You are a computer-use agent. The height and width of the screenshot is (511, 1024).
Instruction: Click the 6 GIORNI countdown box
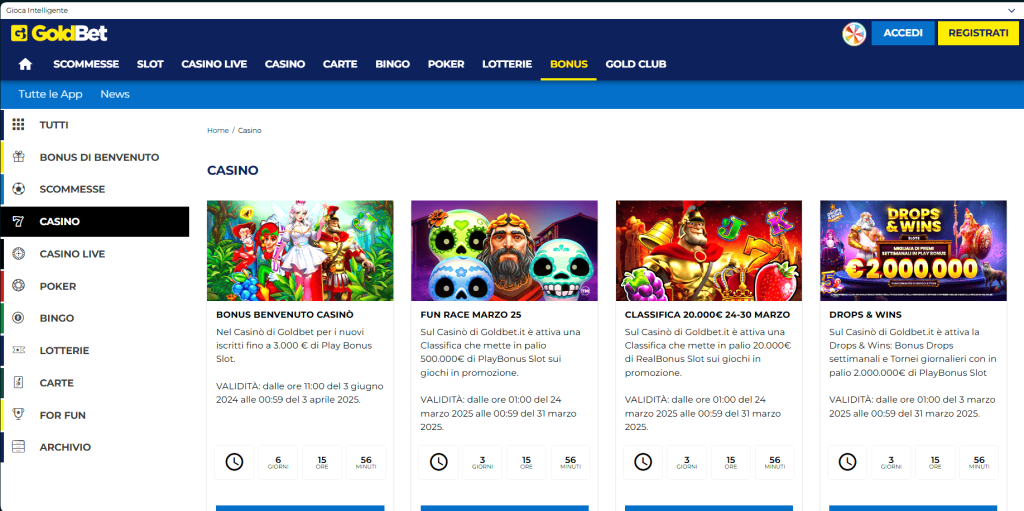[278, 462]
